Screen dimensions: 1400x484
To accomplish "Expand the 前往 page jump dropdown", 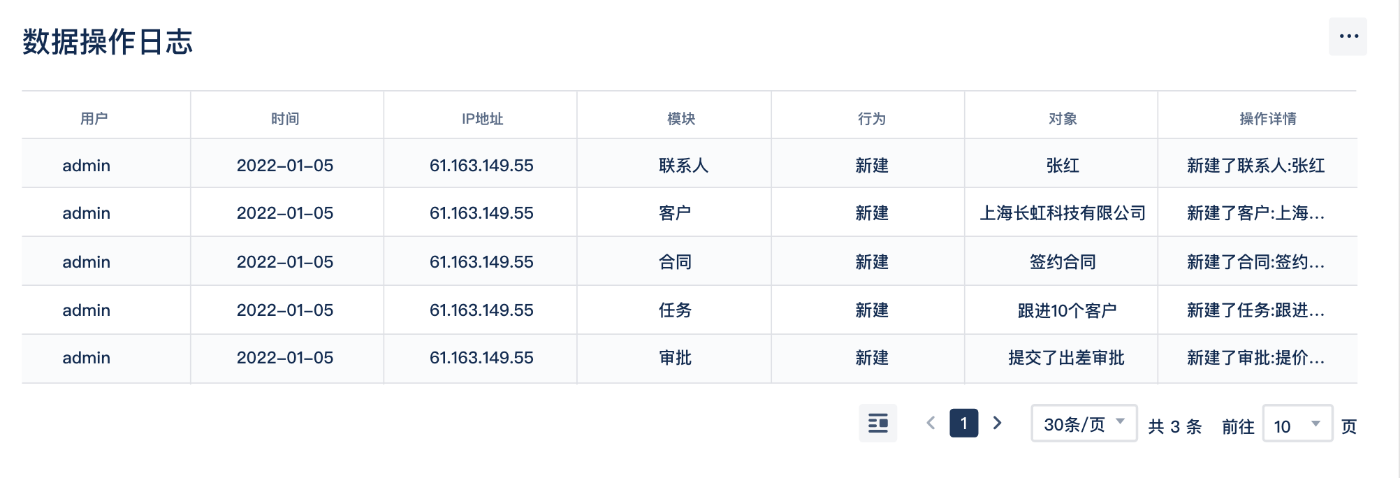I will [x=1298, y=424].
